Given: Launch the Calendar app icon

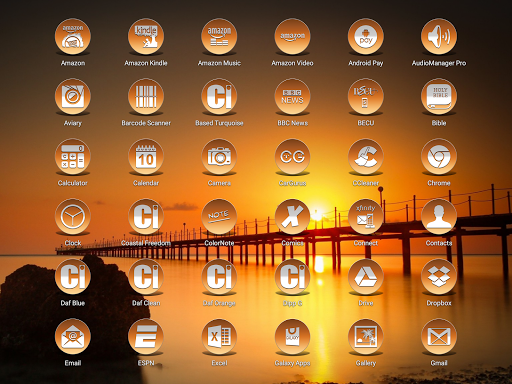Looking at the screenshot, I should 146,157.
